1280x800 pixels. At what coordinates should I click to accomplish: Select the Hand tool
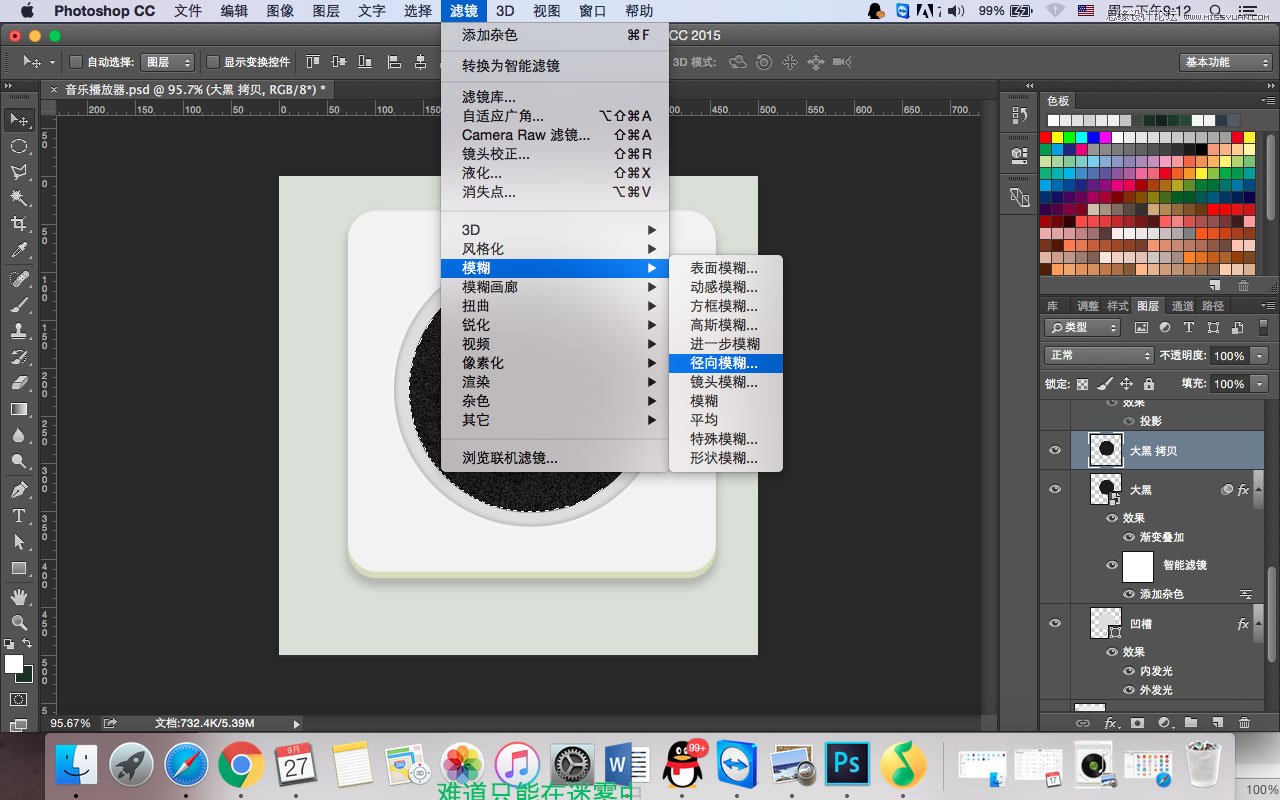(19, 597)
